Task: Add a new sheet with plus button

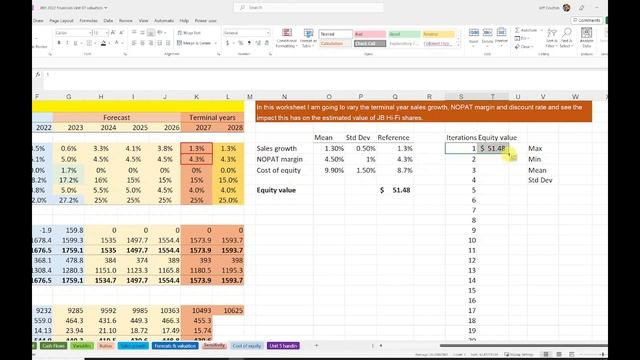Action: (x=316, y=346)
